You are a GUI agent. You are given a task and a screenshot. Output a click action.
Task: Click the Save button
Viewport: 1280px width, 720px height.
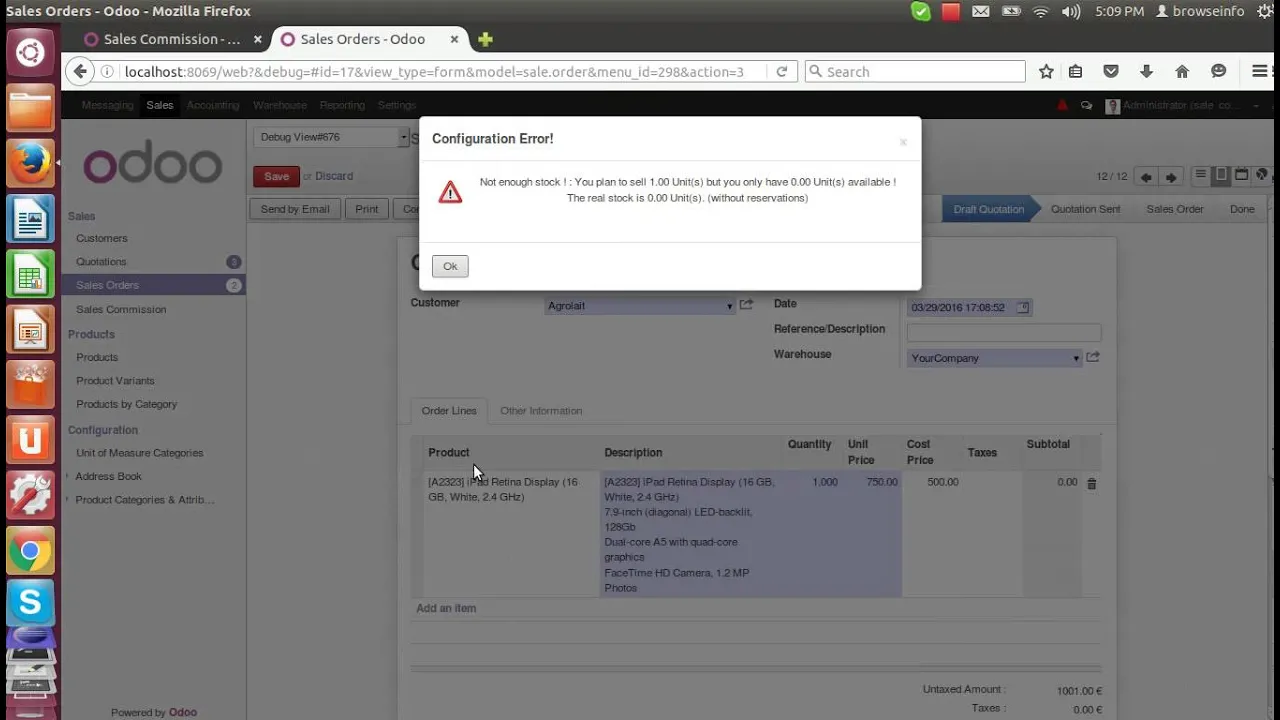click(276, 176)
